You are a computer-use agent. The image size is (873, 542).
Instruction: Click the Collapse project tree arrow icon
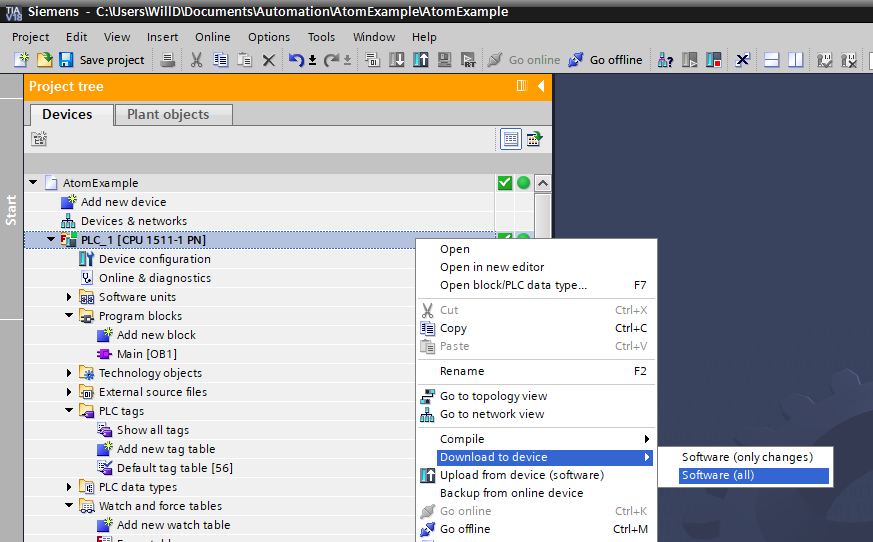coord(541,87)
